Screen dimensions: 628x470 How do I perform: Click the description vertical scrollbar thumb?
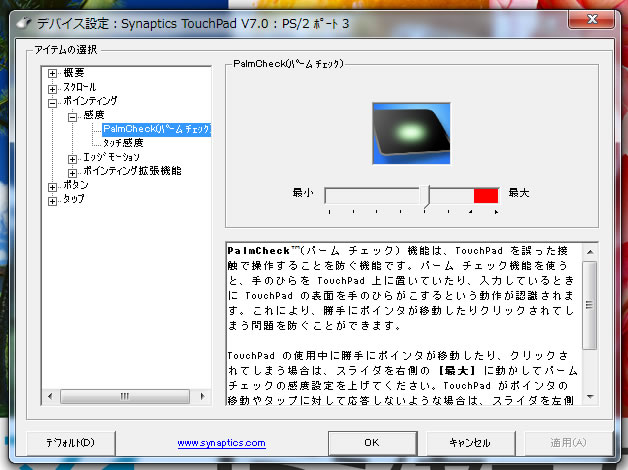coord(590,305)
